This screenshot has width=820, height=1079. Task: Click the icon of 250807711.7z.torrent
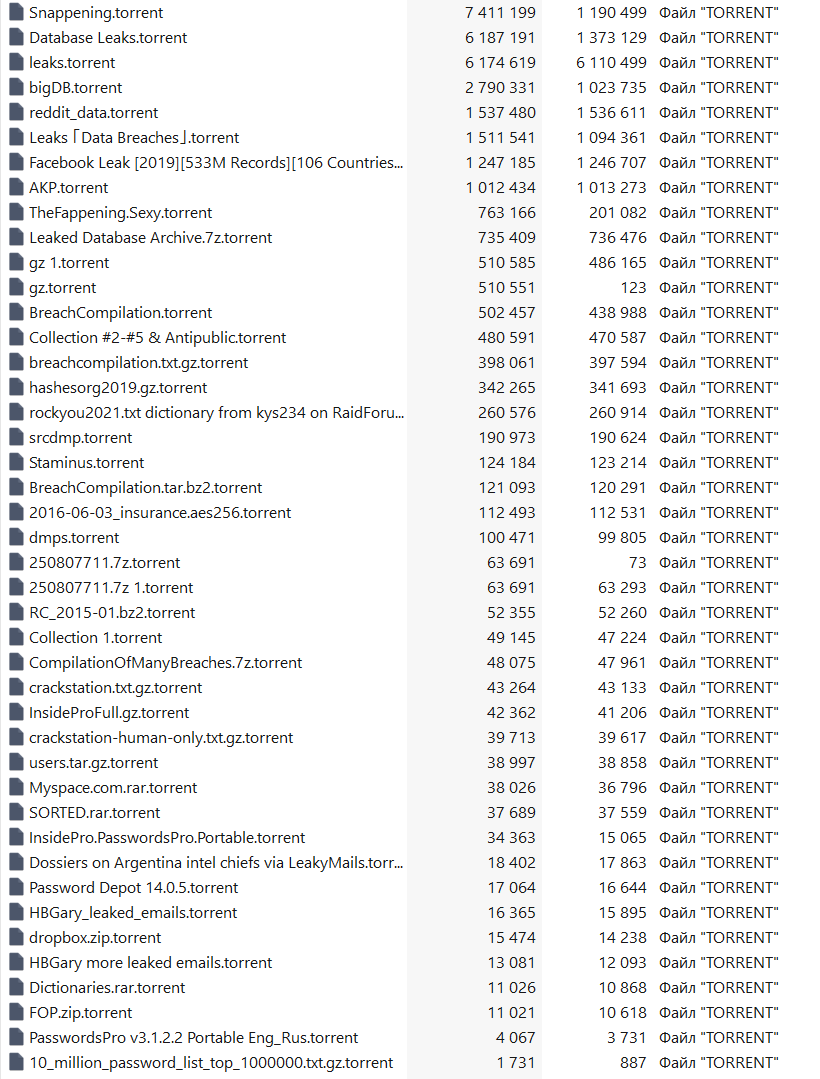[x=17, y=563]
